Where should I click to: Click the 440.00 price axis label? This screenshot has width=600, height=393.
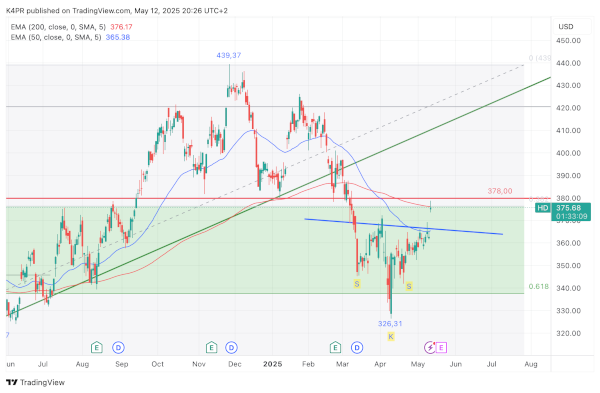pos(568,63)
